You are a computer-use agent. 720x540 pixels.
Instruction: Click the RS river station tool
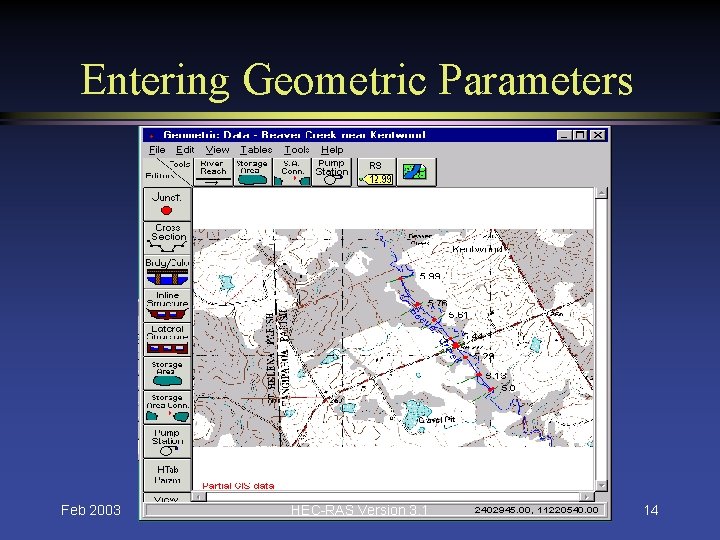click(x=376, y=172)
